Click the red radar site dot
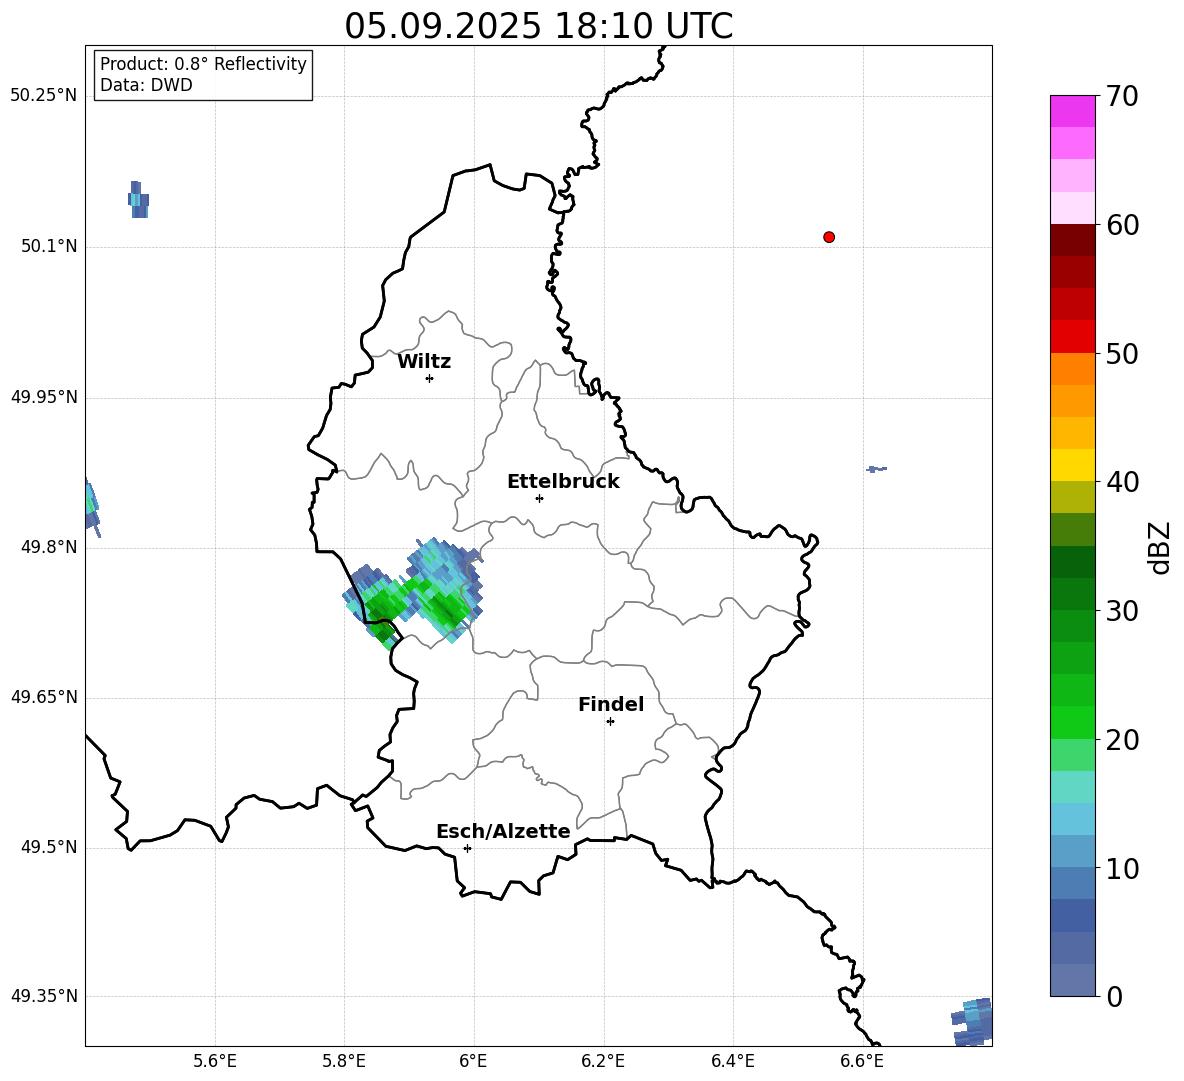 pyautogui.click(x=829, y=237)
